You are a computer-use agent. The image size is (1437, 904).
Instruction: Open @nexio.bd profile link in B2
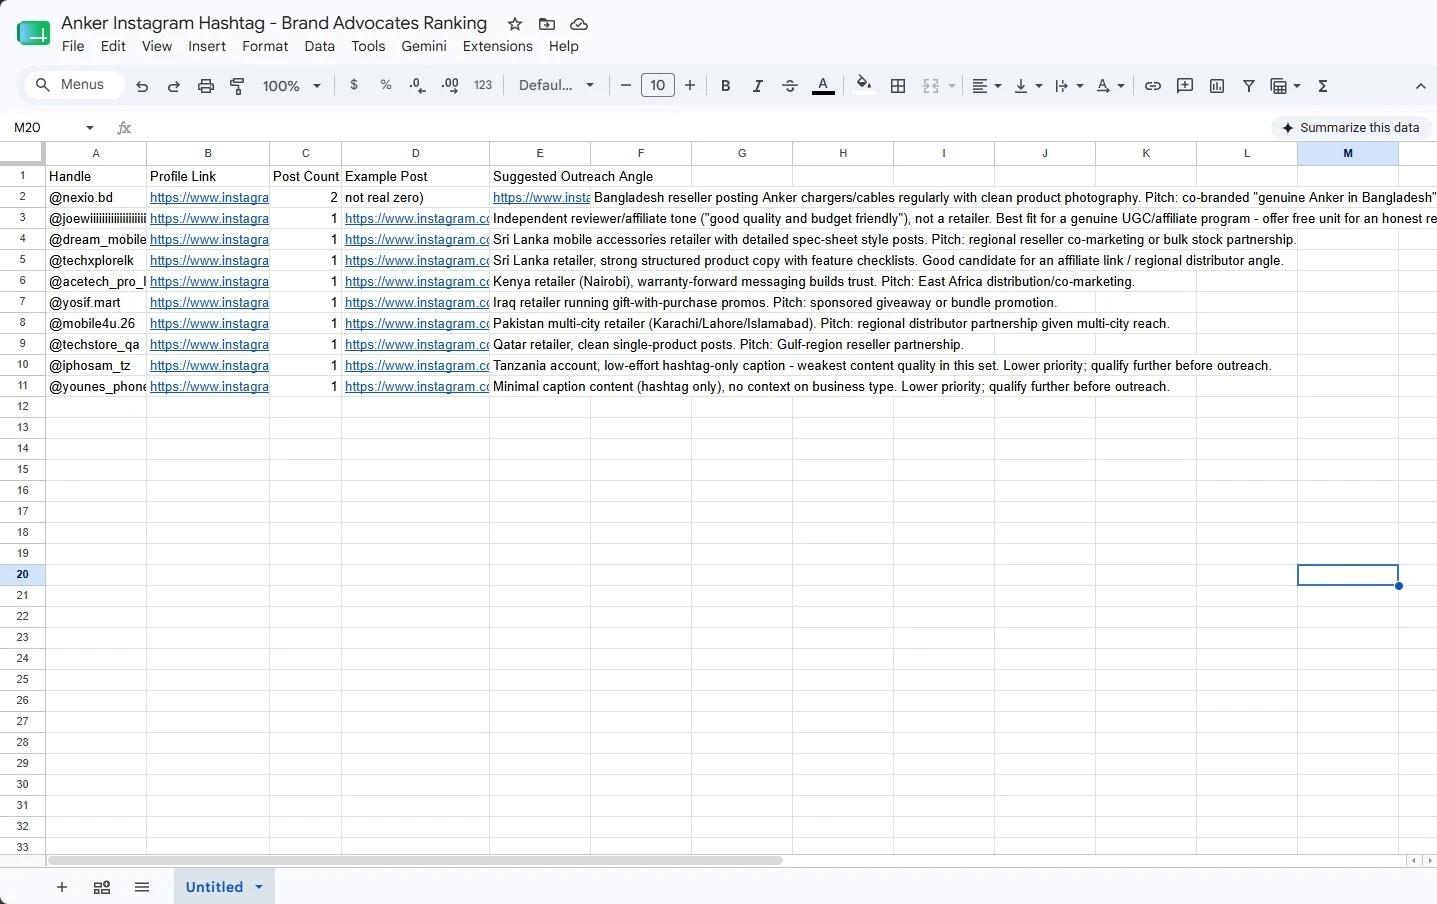coord(209,198)
